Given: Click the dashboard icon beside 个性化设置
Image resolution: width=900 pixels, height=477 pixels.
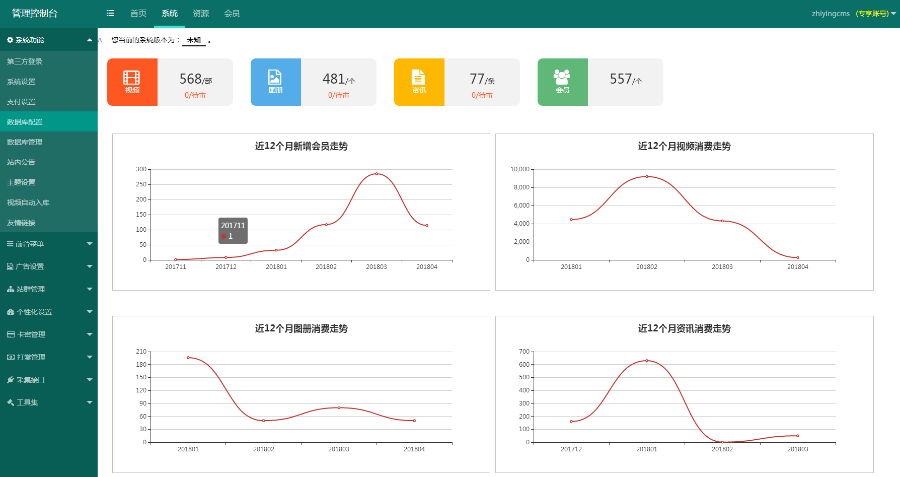Looking at the screenshot, I should (10, 312).
